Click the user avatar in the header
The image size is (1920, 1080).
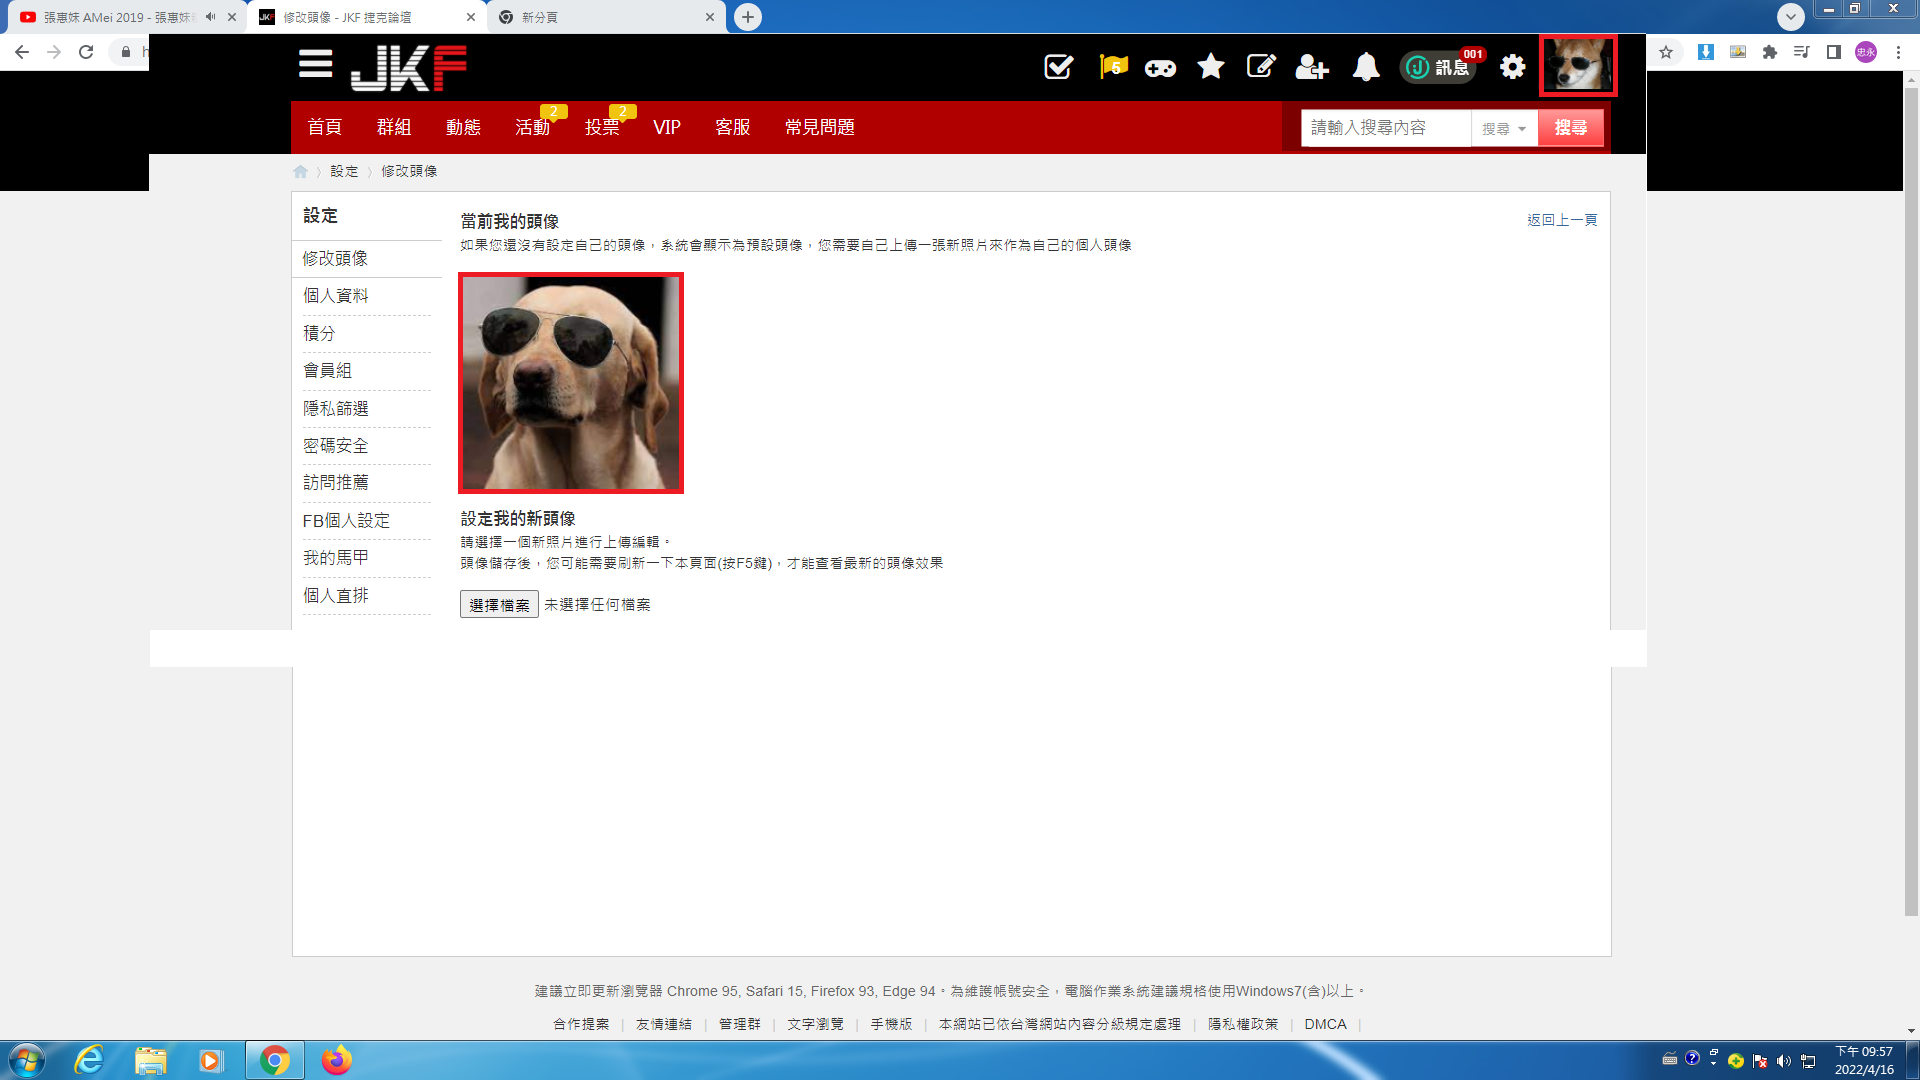click(1578, 66)
